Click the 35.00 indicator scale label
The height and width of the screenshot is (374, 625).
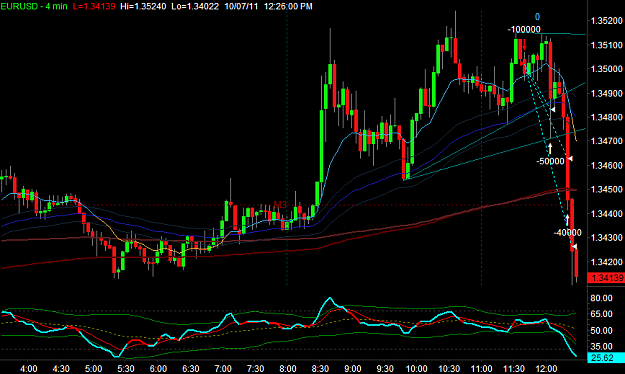tap(601, 346)
